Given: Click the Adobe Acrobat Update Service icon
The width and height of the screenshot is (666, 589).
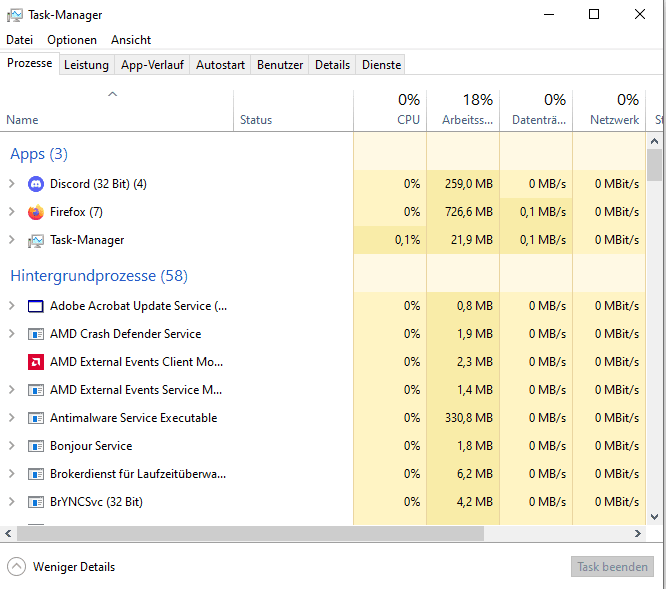Looking at the screenshot, I should 36,306.
